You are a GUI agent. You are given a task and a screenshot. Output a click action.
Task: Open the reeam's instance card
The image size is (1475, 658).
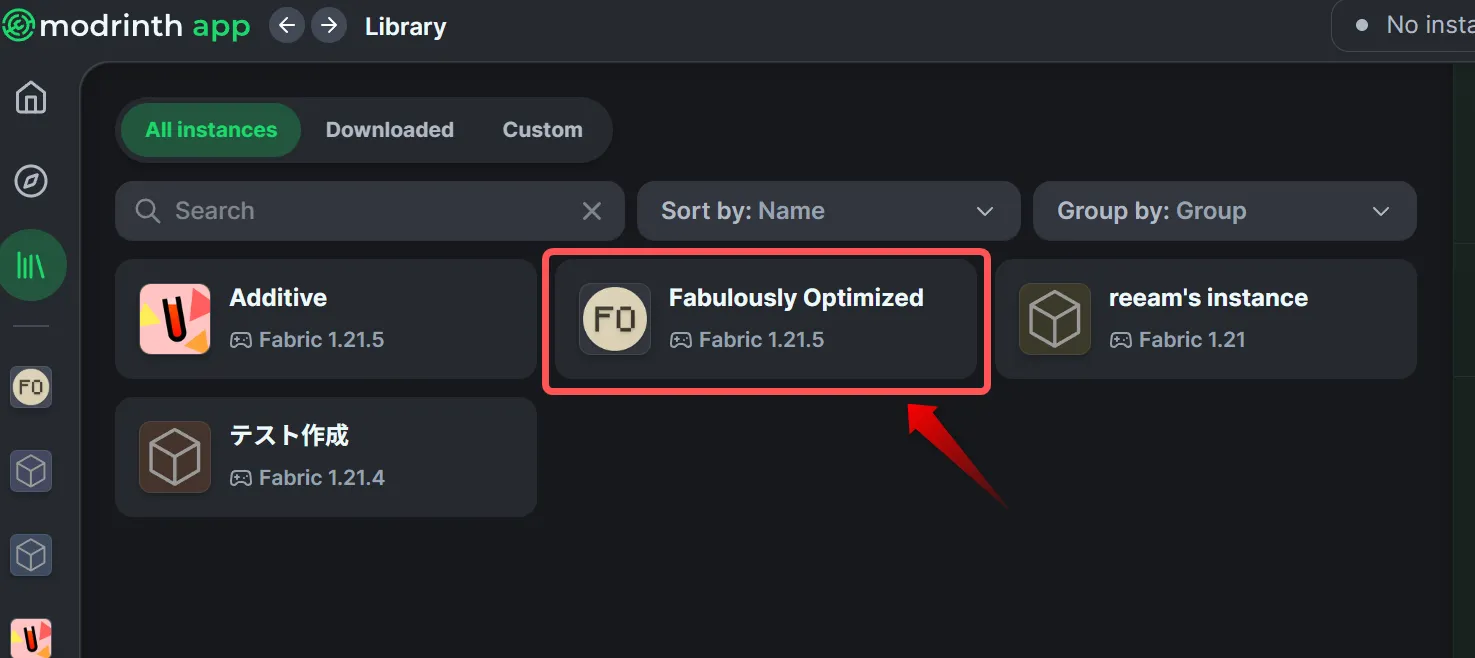[1205, 319]
